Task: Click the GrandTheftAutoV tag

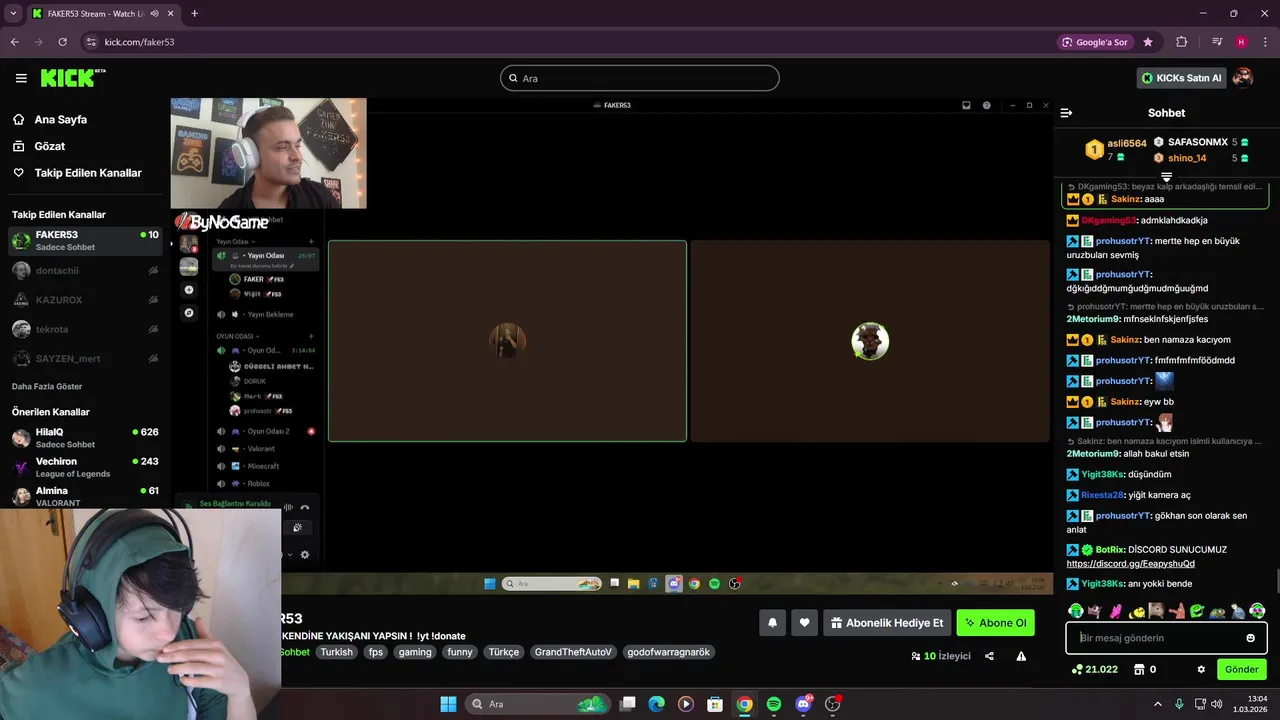Action: coord(572,652)
